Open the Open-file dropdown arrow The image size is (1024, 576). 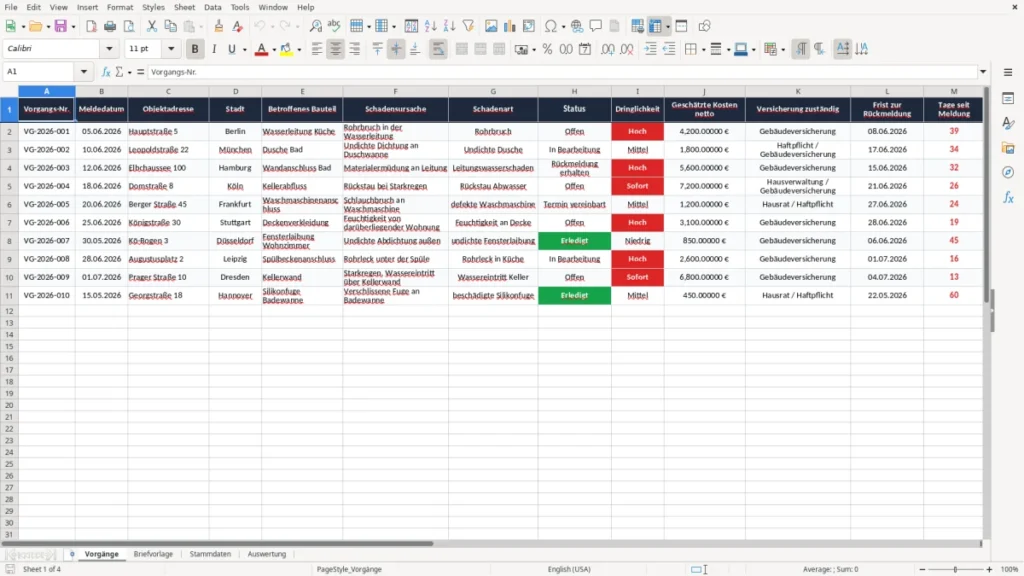click(48, 27)
